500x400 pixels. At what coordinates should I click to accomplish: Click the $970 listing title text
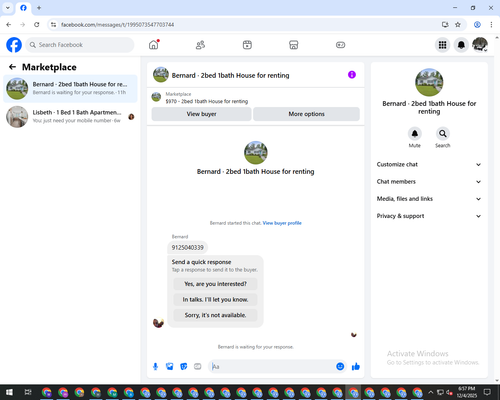click(207, 101)
